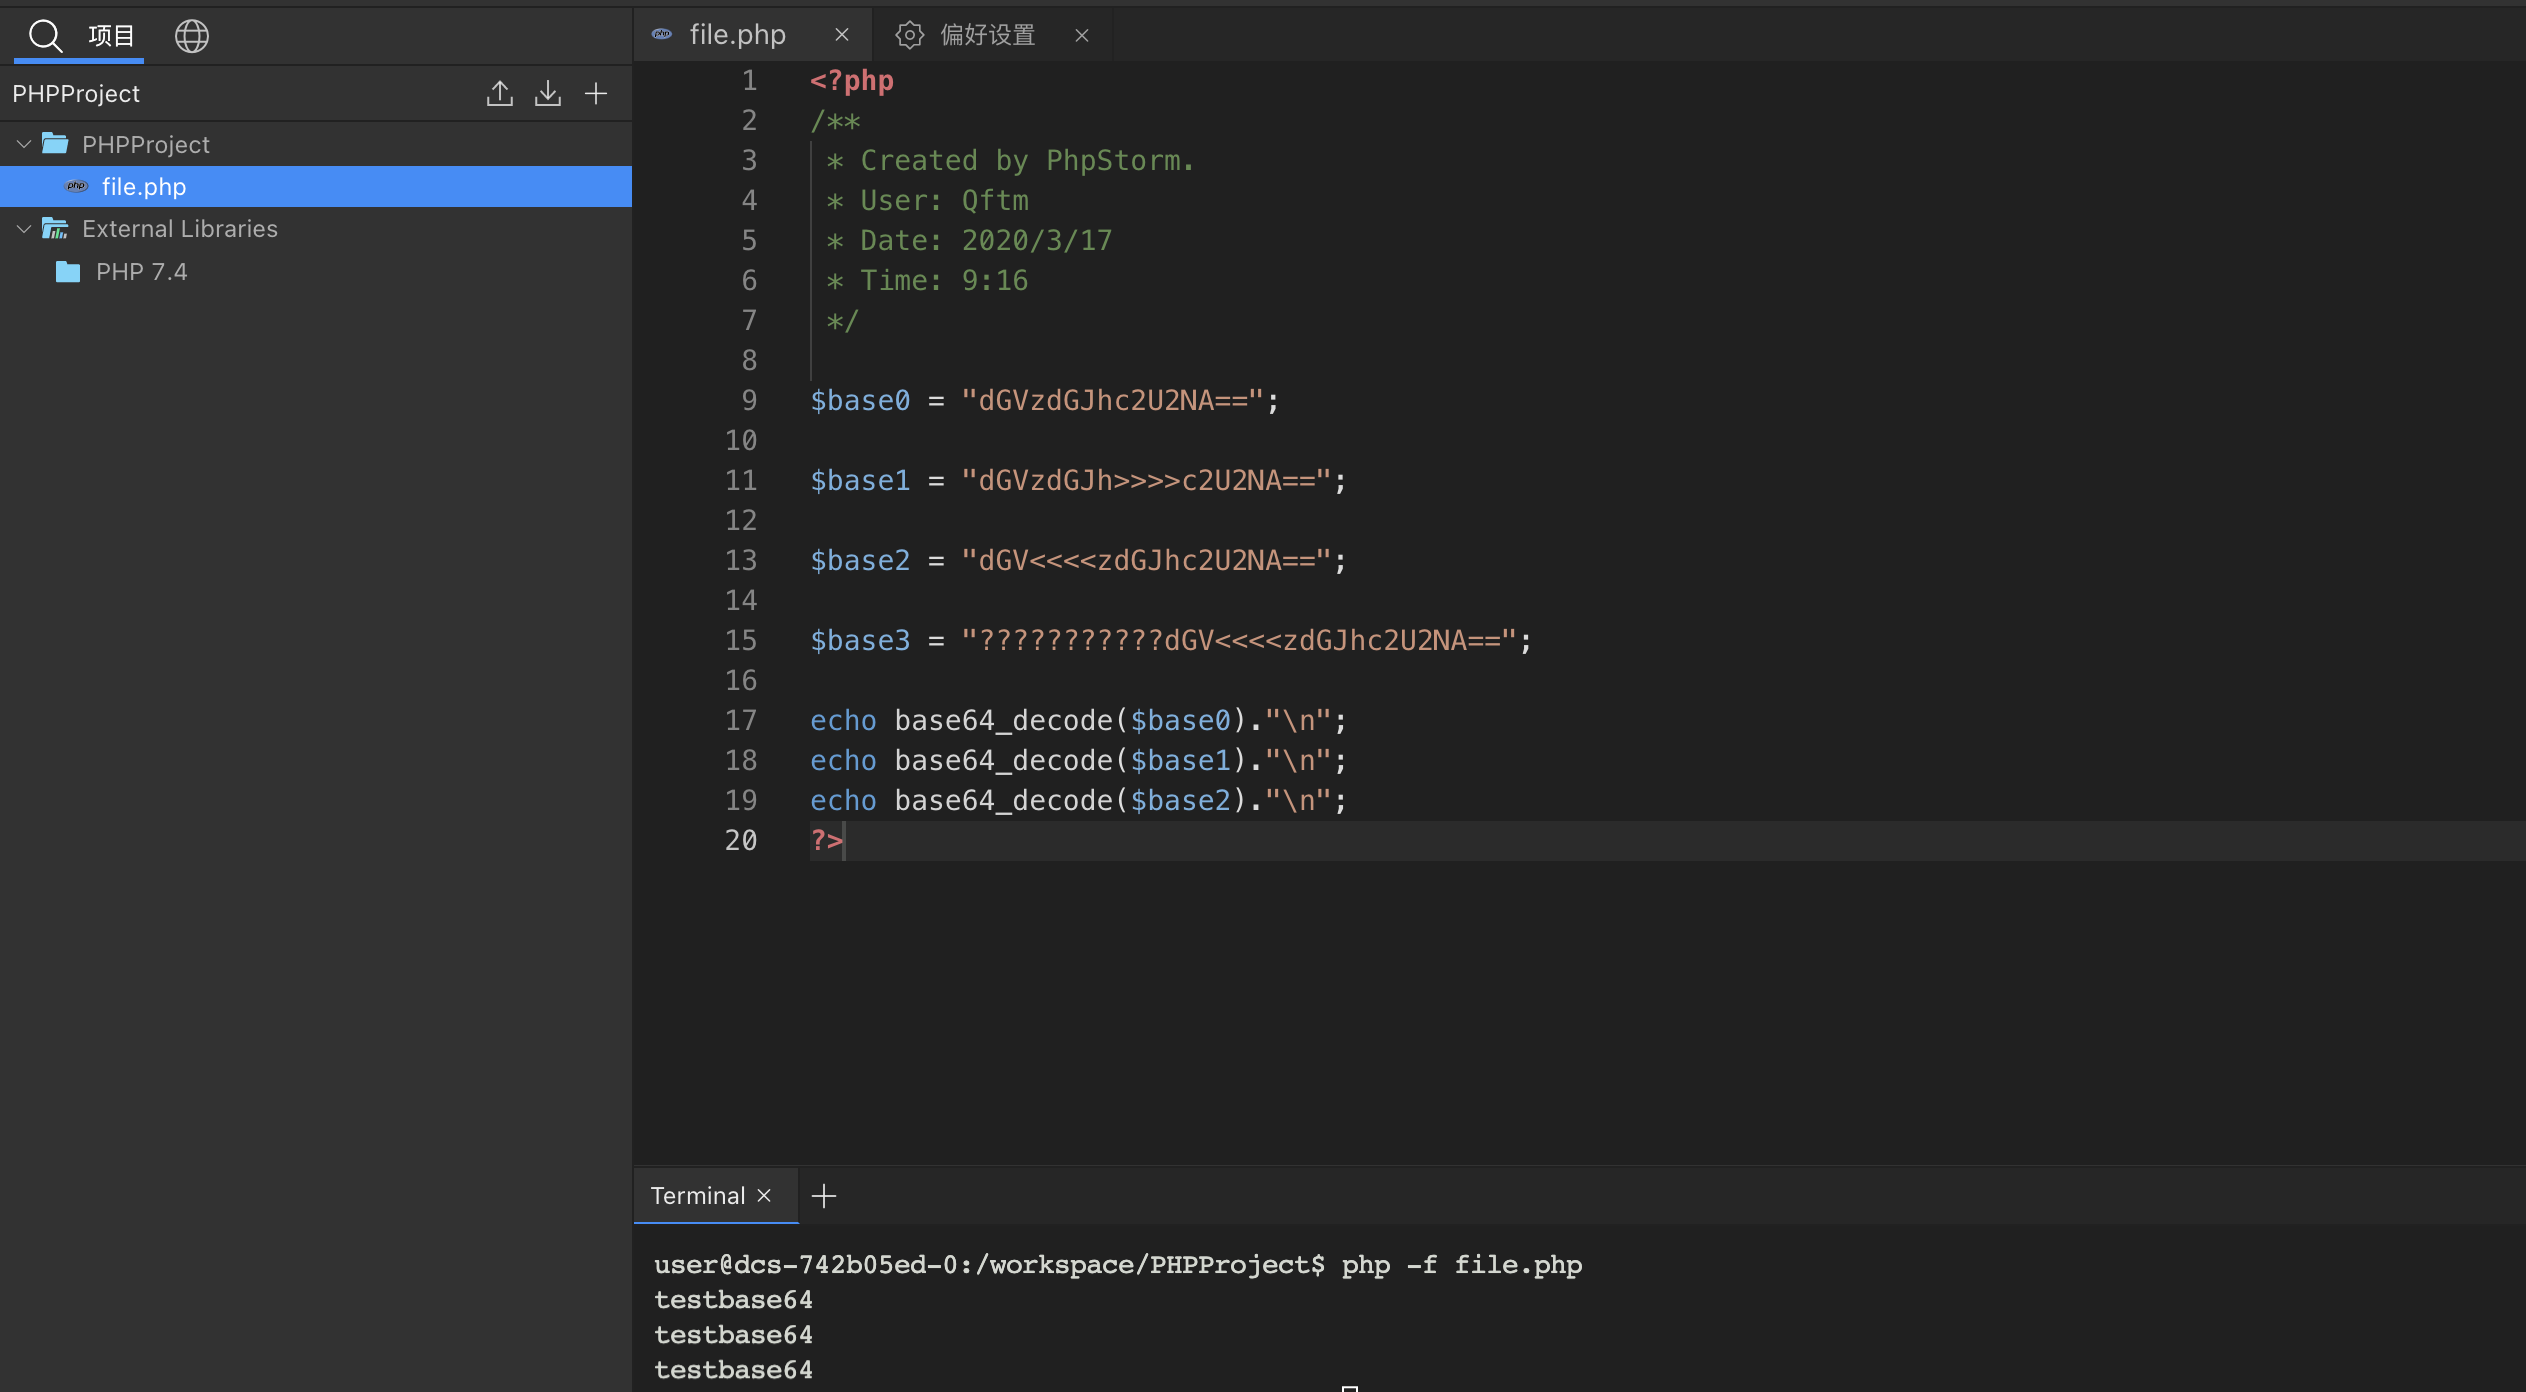Click the string "dGVzdGJhc2U2NA==" on line 9
This screenshot has height=1392, width=2526.
[1112, 400]
